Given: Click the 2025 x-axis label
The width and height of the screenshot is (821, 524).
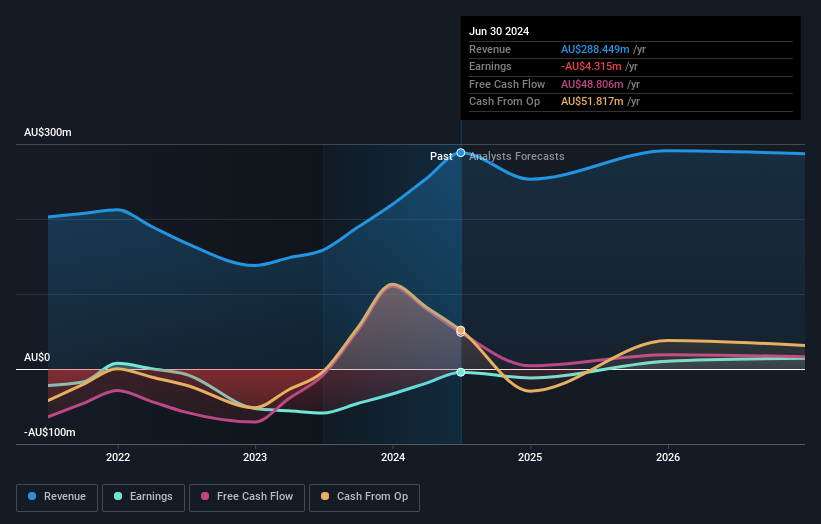Looking at the screenshot, I should tap(530, 457).
